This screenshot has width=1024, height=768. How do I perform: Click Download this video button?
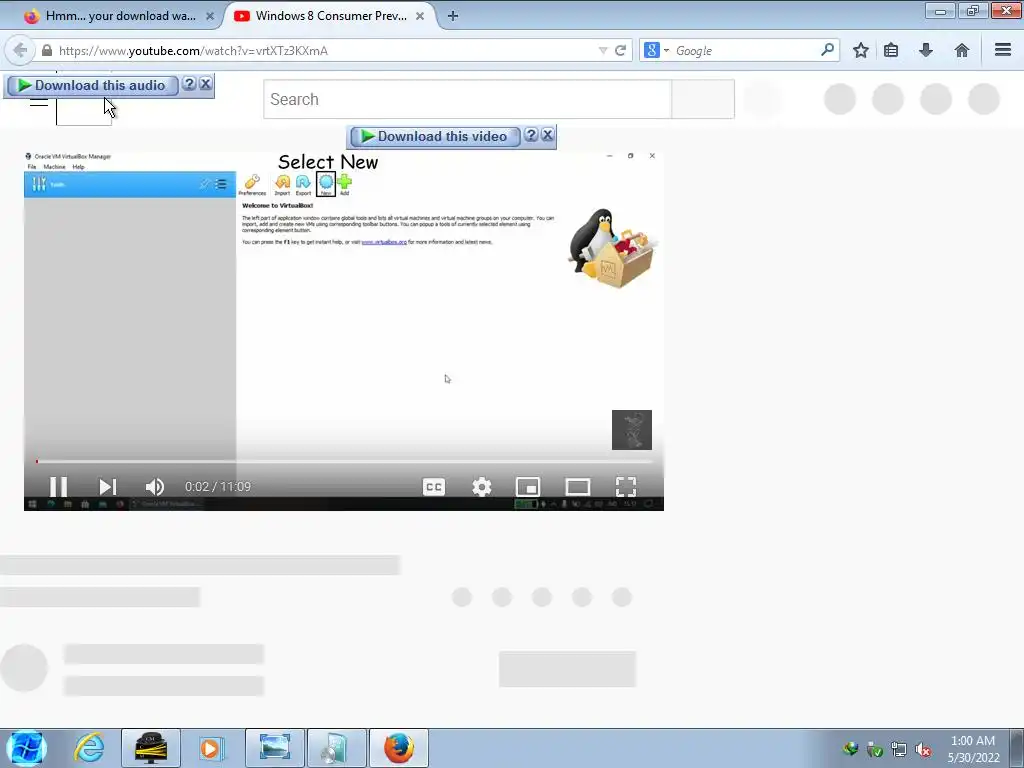click(435, 136)
